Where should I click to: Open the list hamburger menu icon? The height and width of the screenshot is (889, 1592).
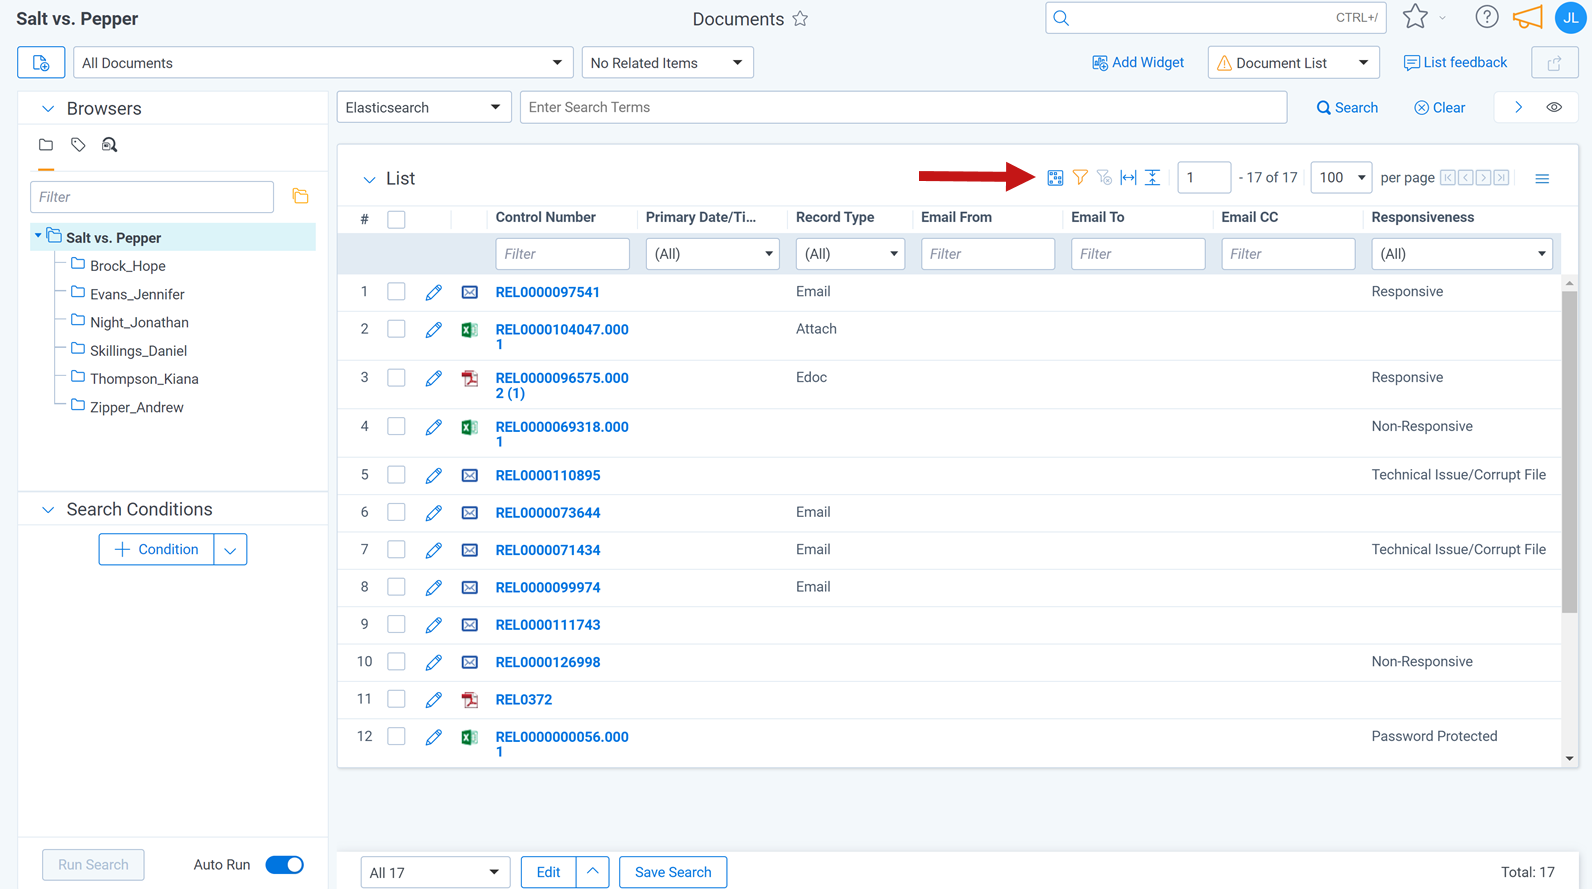pos(1542,179)
